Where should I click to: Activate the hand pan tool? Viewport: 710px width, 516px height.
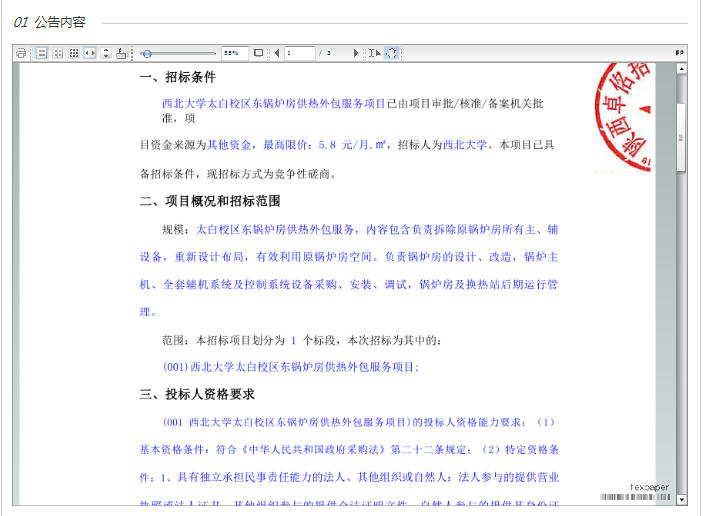pos(392,53)
